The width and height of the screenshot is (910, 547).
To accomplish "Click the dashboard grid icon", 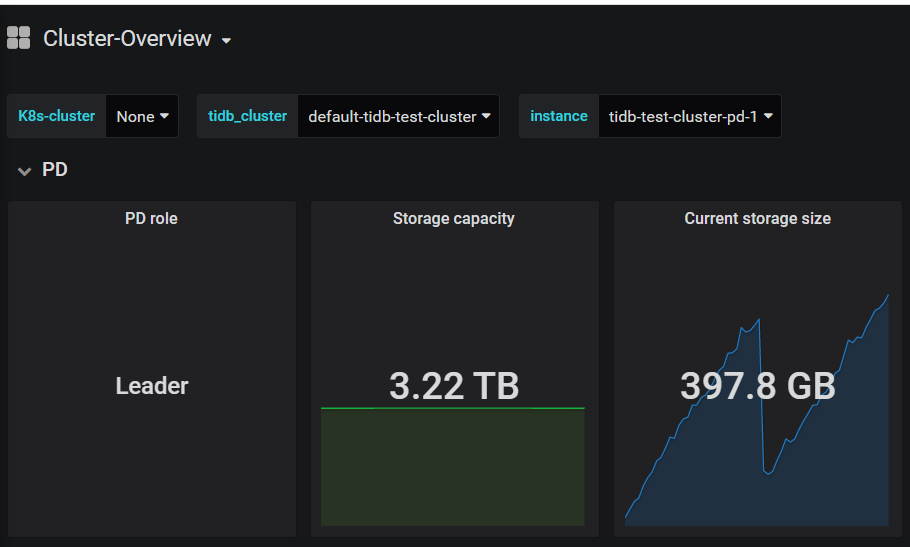I will pyautogui.click(x=19, y=38).
